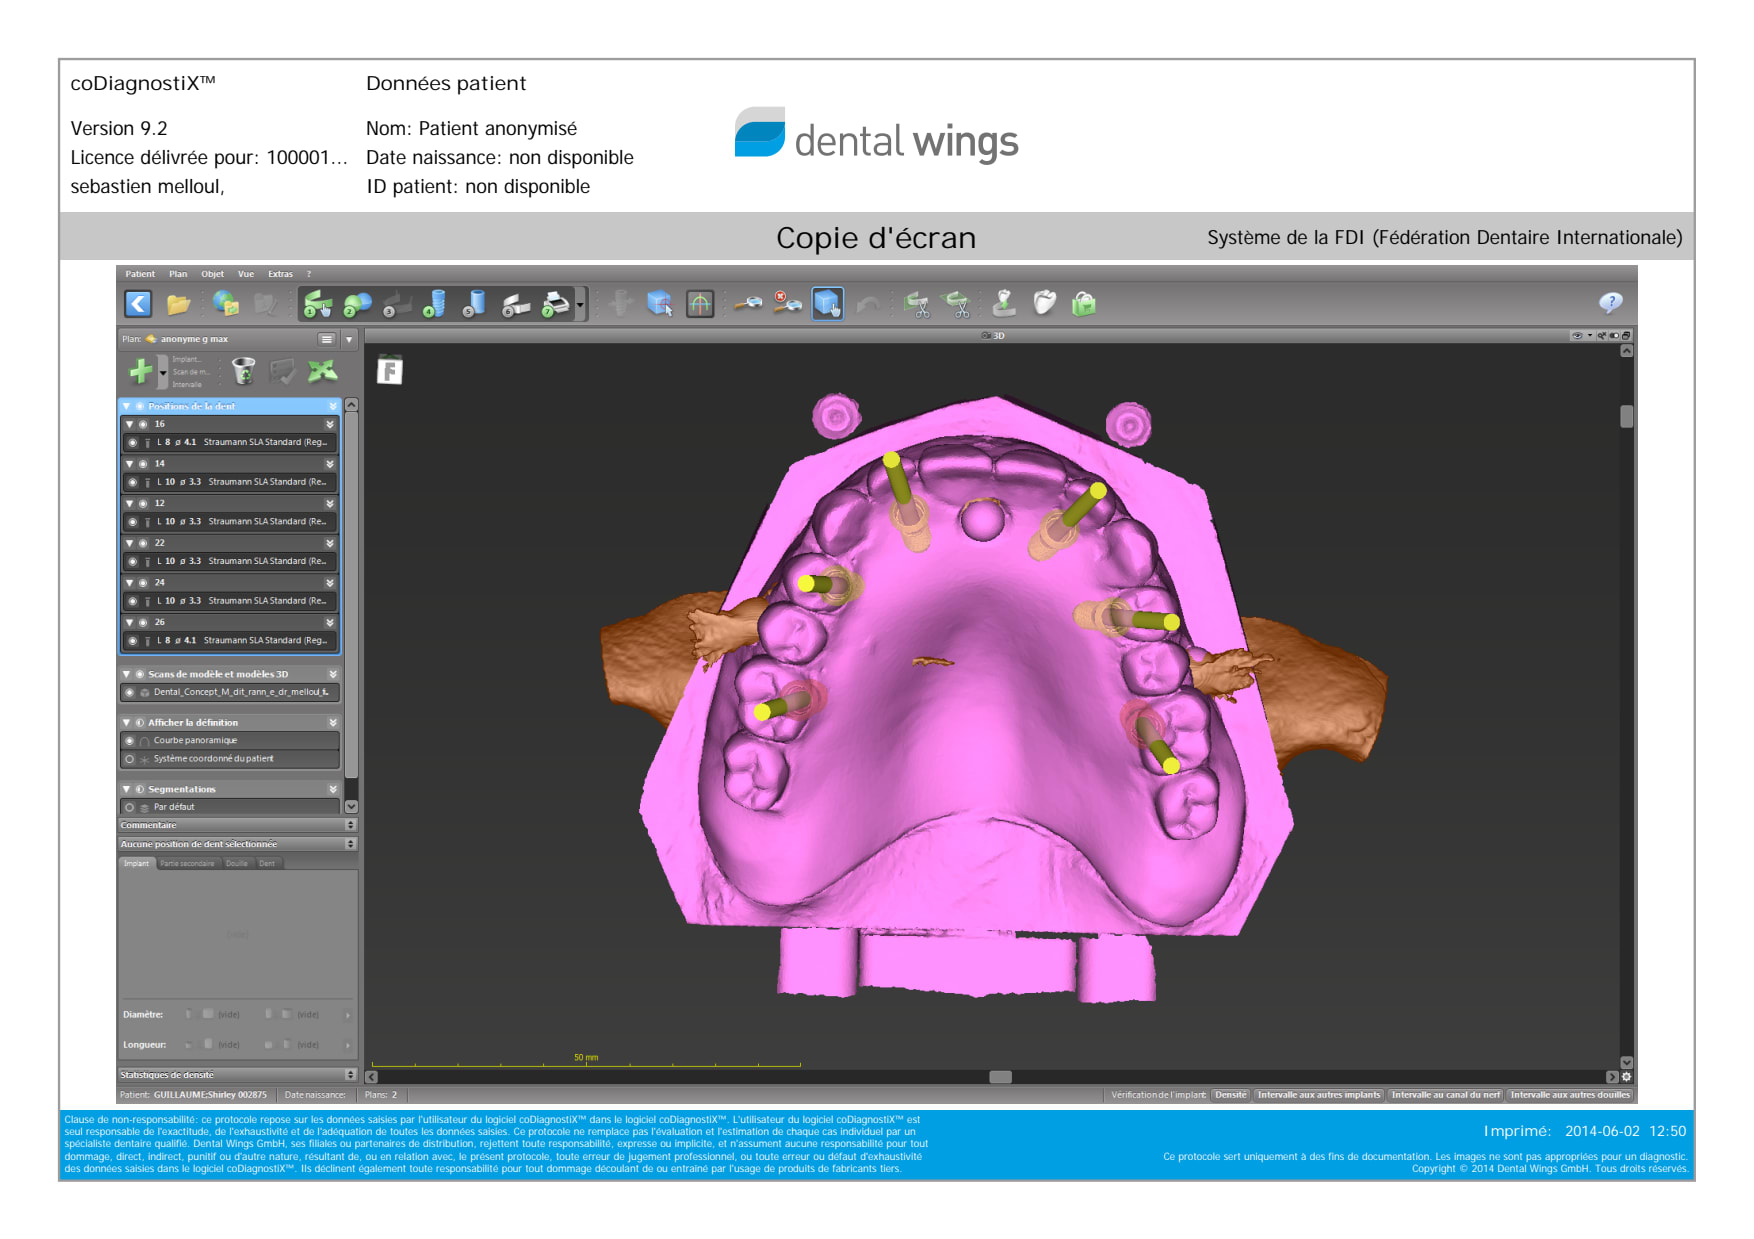Click the tooth icon in the toolbar
The image size is (1754, 1239).
1044,304
